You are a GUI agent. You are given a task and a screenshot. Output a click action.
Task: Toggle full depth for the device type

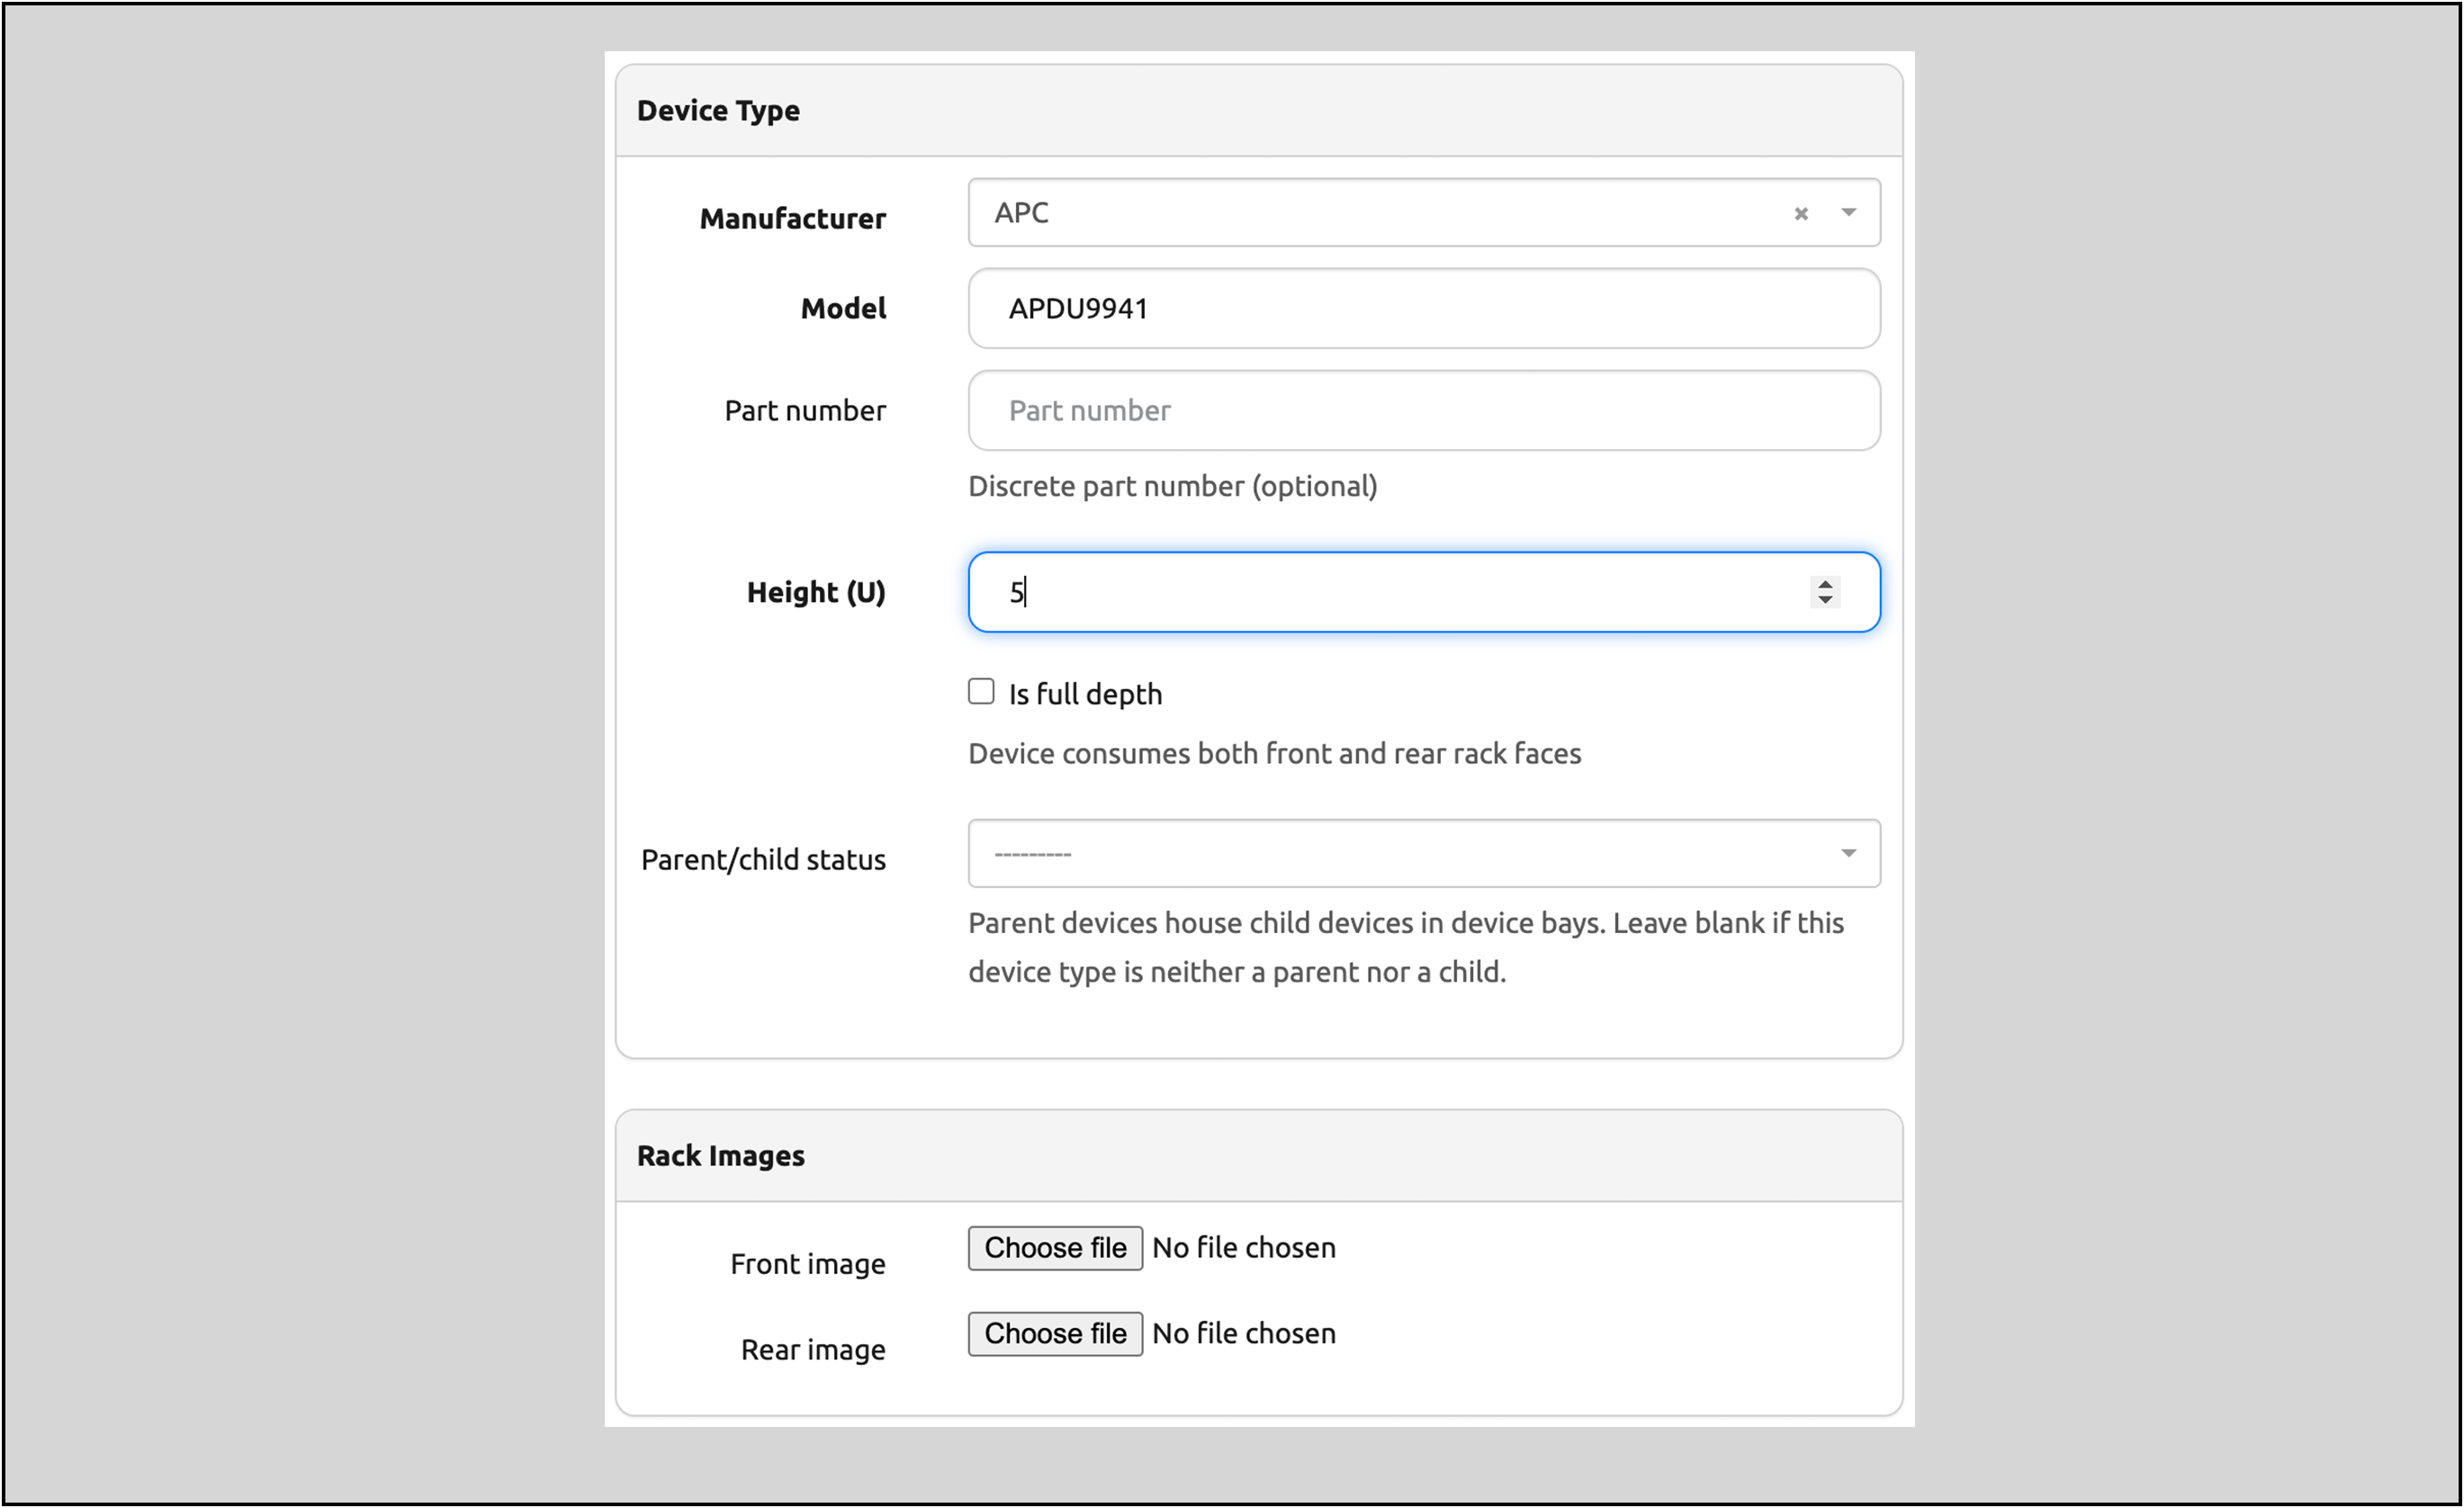(980, 691)
